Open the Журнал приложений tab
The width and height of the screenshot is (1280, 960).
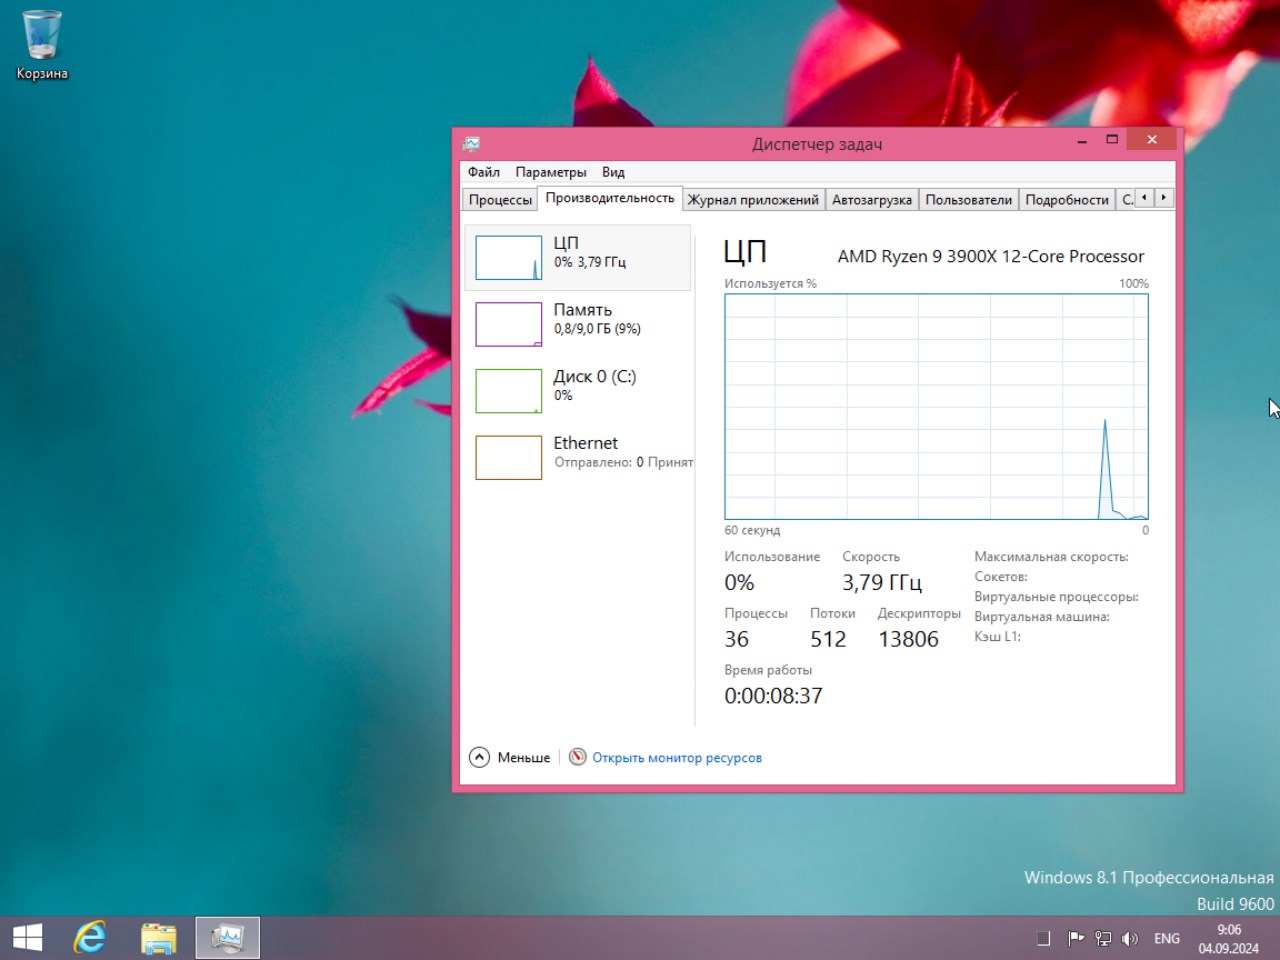(753, 200)
